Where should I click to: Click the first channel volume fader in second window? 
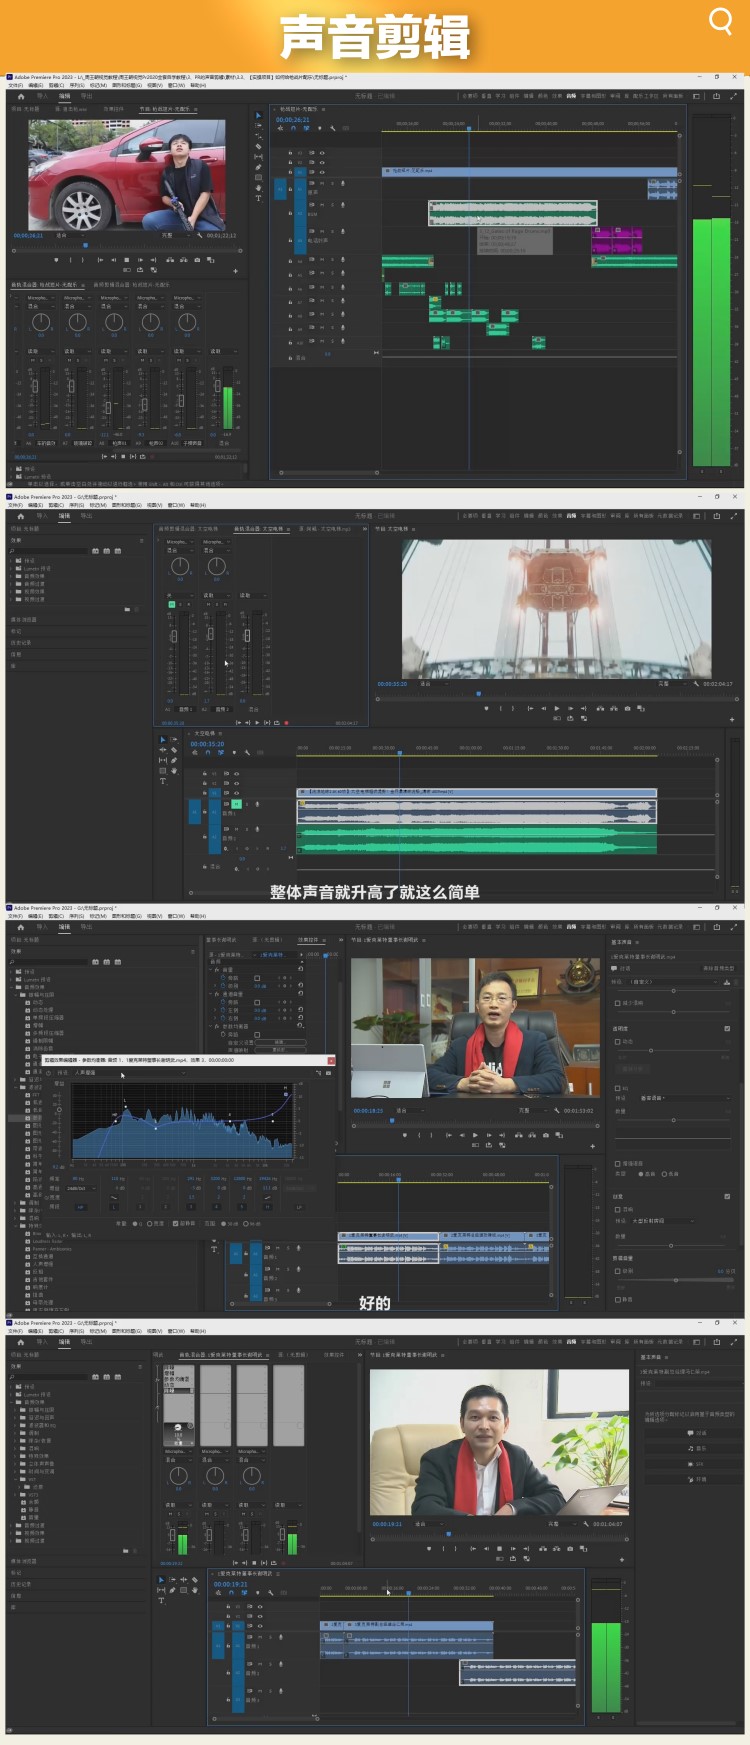pos(173,637)
